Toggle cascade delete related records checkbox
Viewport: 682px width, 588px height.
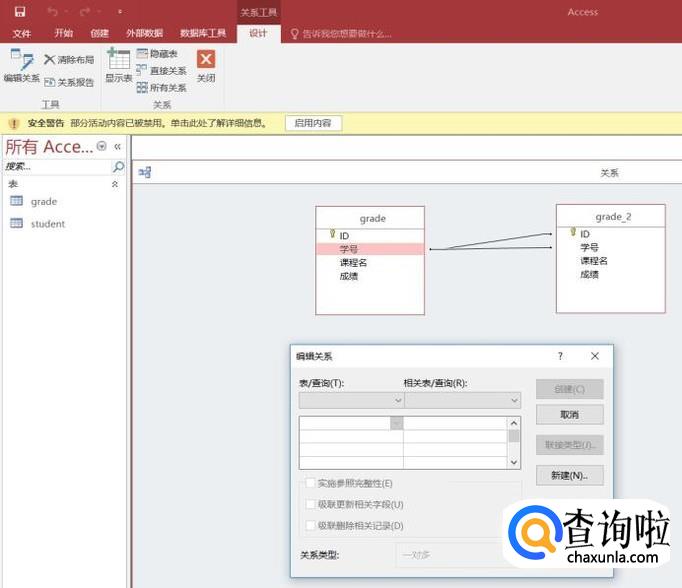click(311, 525)
